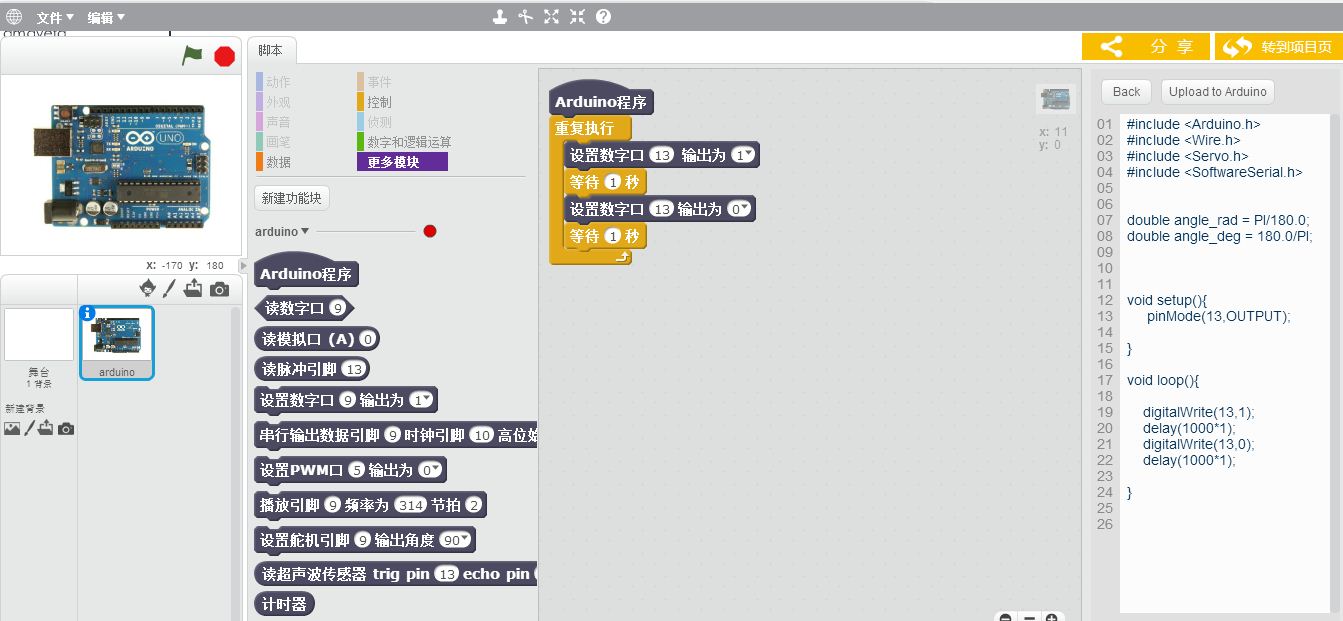The width and height of the screenshot is (1343, 621).
Task: Select the 更多模块 category
Action: (402, 162)
